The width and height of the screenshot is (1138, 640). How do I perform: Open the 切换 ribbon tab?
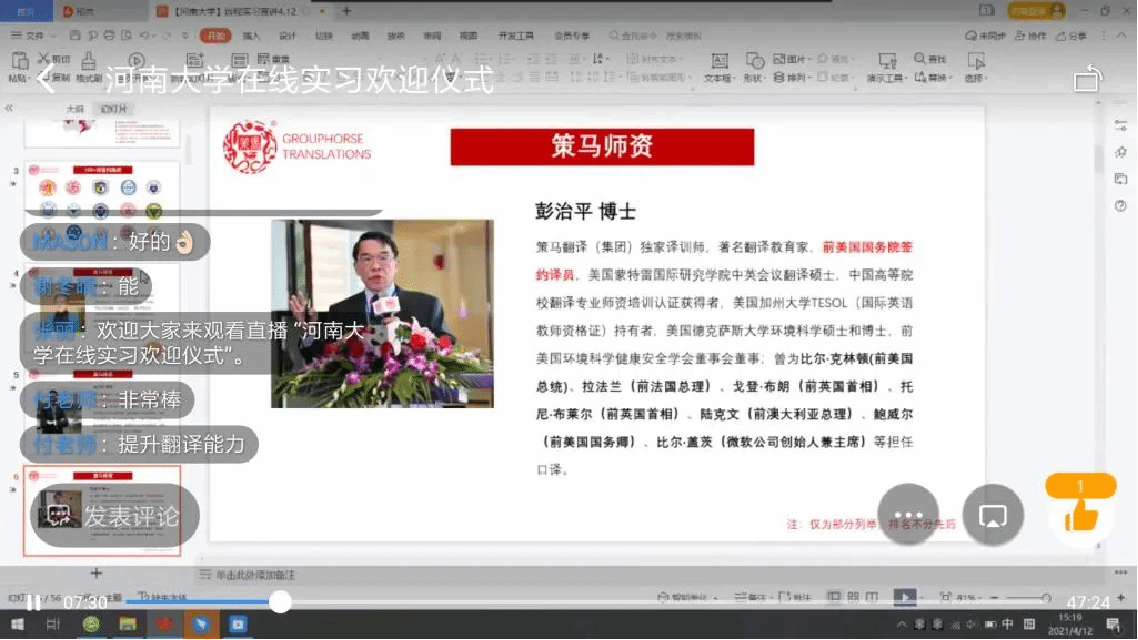pos(324,36)
